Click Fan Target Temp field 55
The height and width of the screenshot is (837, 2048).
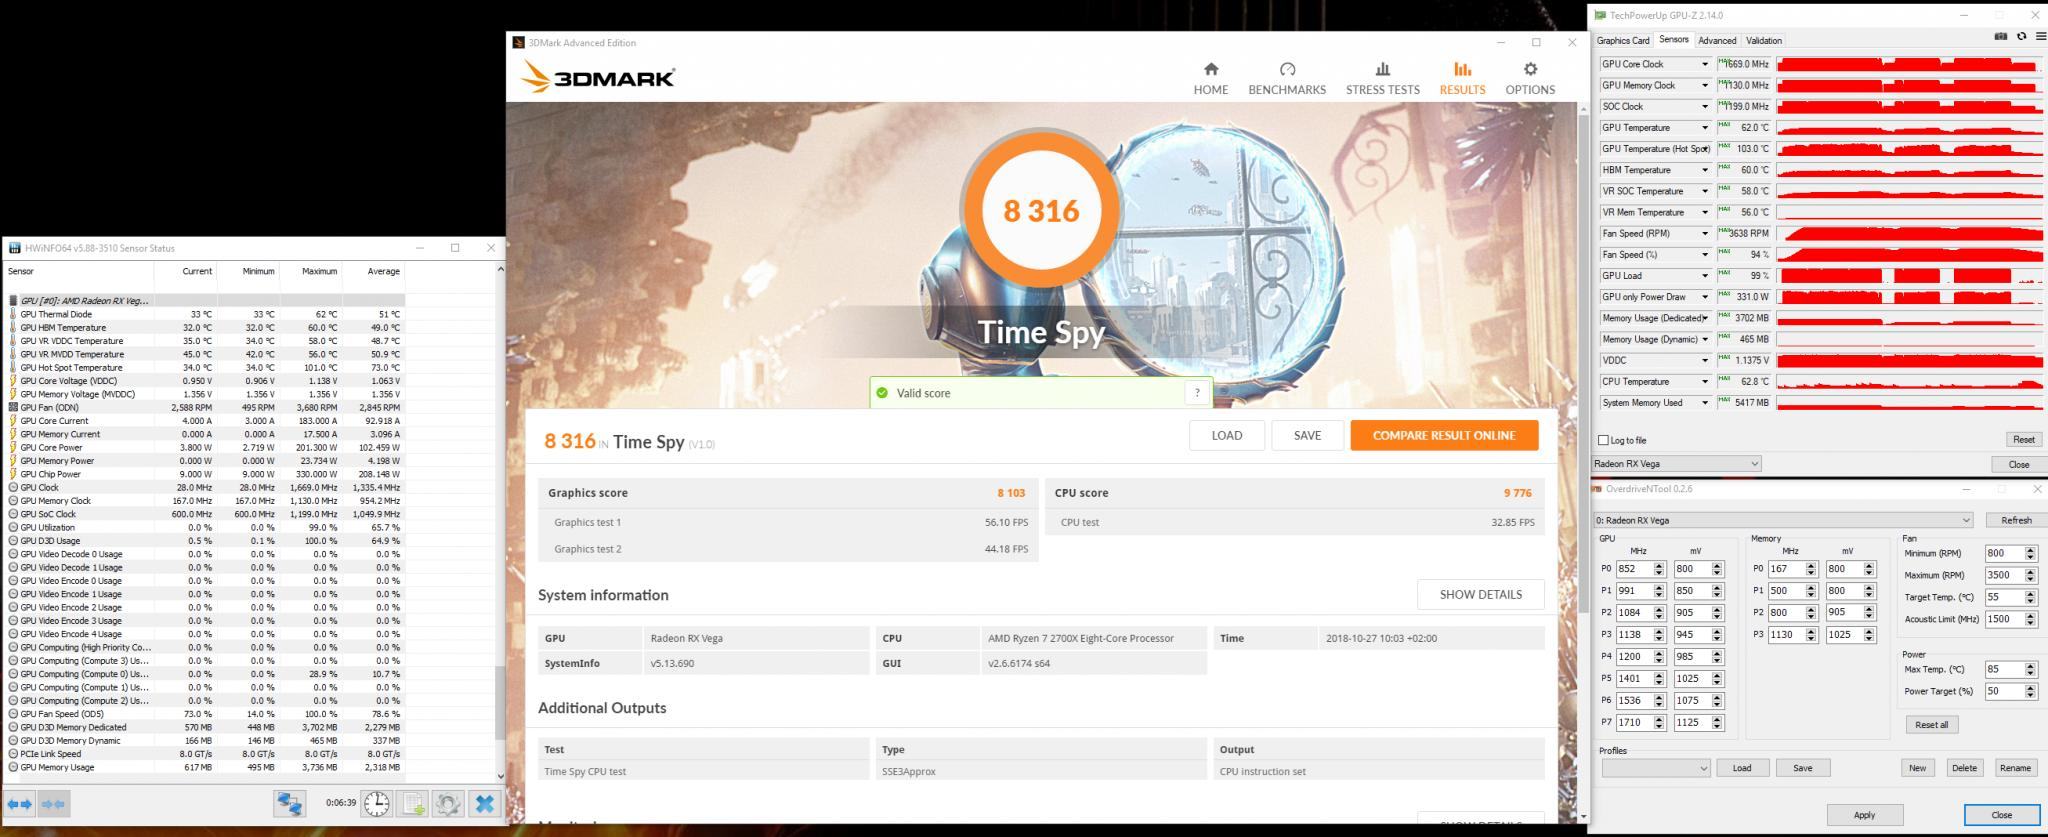tap(2004, 597)
